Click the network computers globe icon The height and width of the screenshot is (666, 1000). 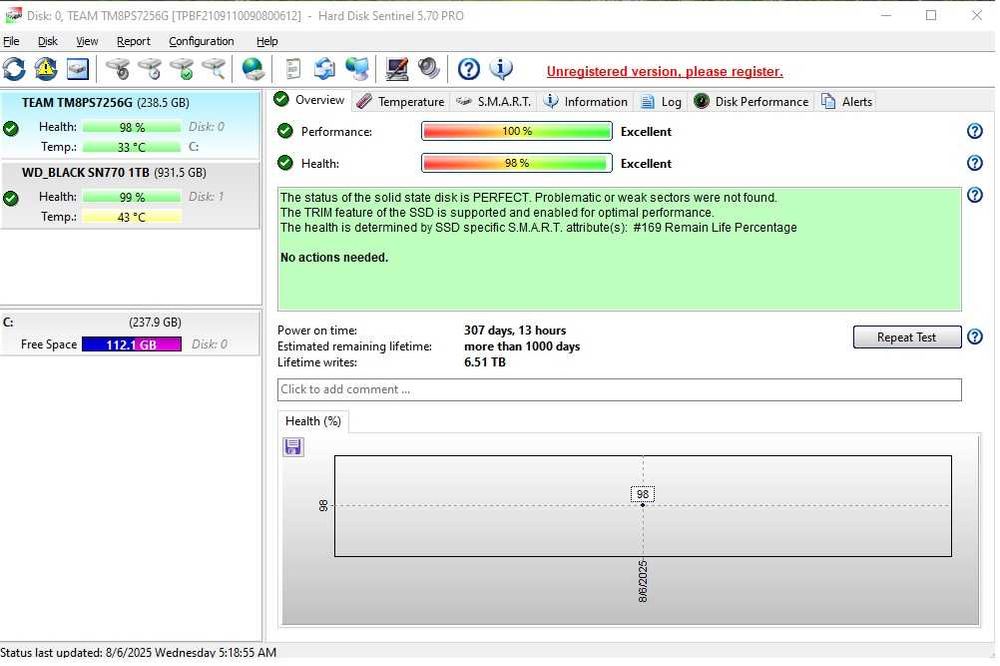pyautogui.click(x=357, y=69)
